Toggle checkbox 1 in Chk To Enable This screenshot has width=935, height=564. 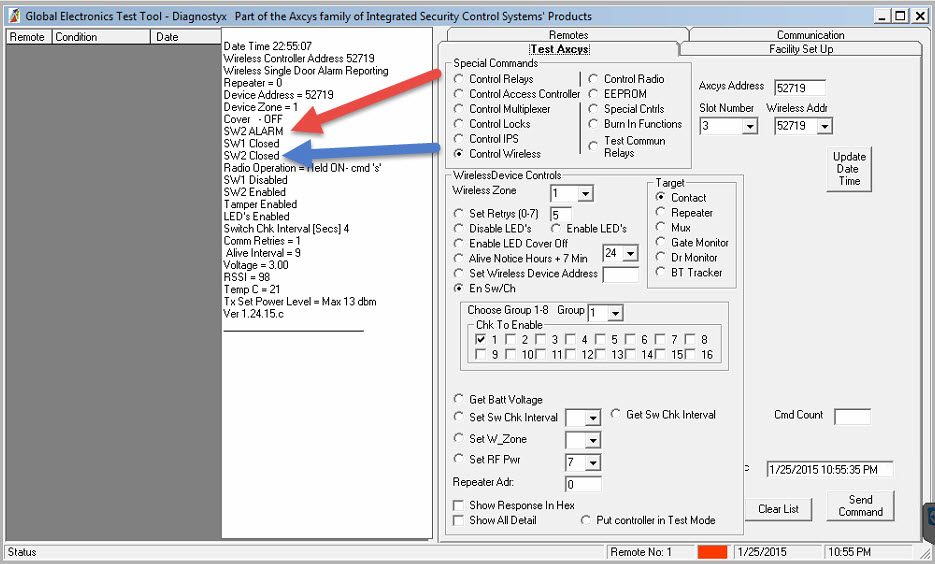coord(481,339)
